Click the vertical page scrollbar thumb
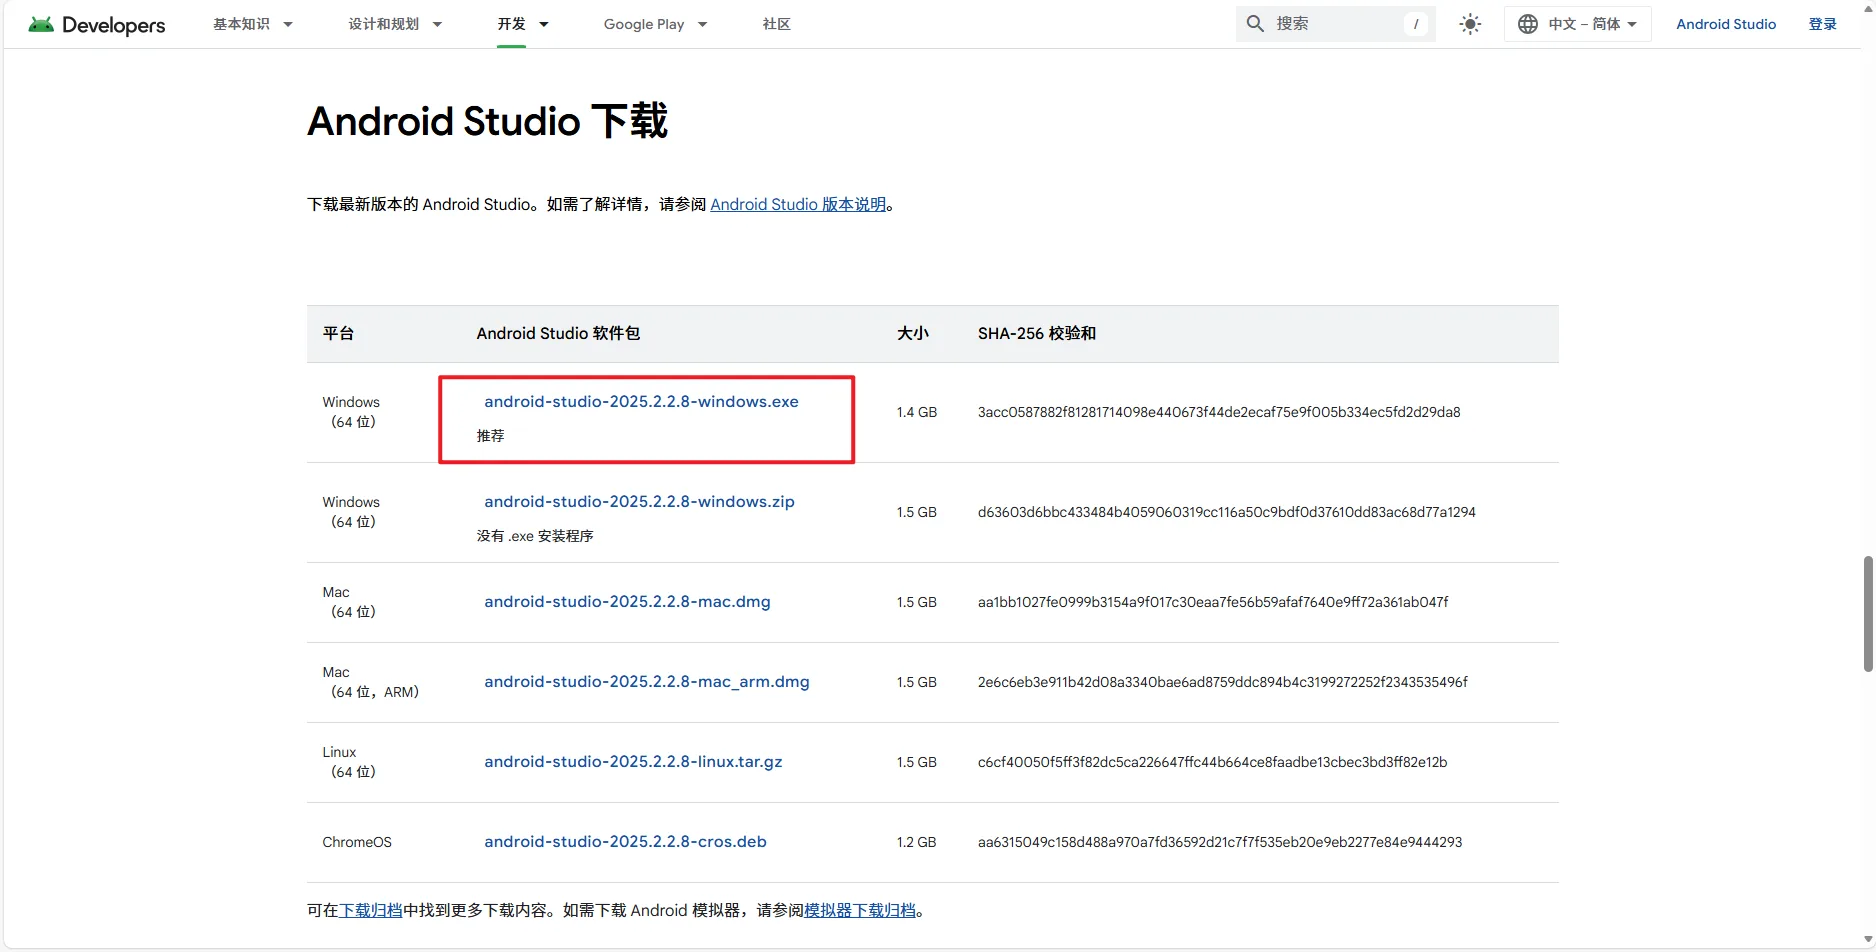1876x952 pixels. coord(1868,614)
